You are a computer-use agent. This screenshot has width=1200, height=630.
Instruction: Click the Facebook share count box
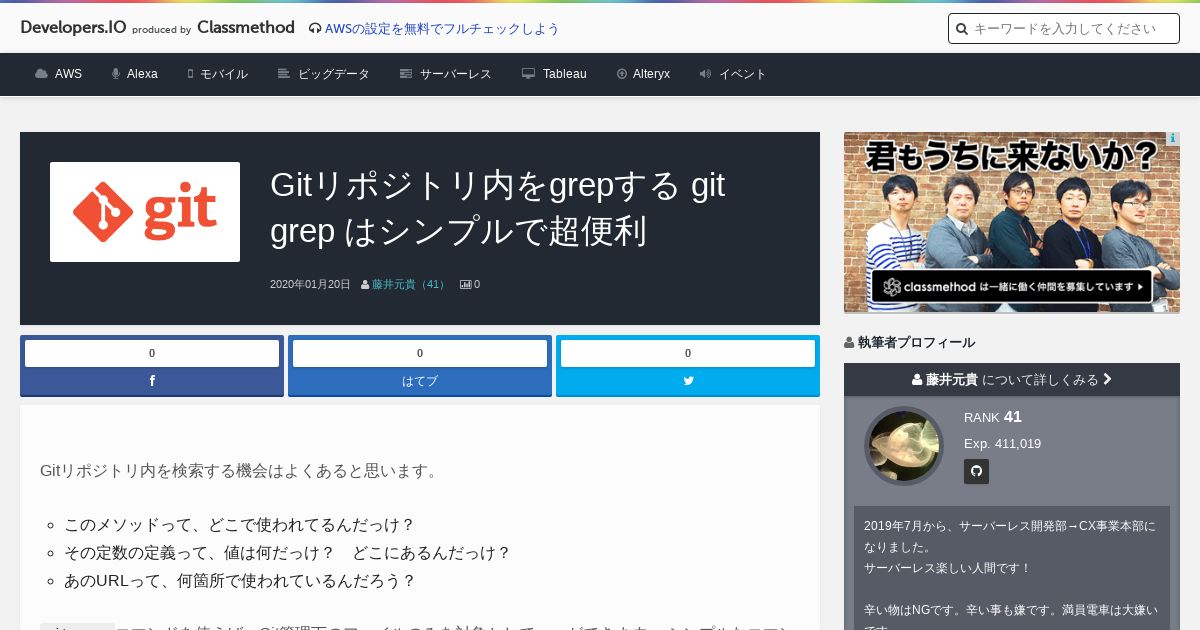click(152, 353)
